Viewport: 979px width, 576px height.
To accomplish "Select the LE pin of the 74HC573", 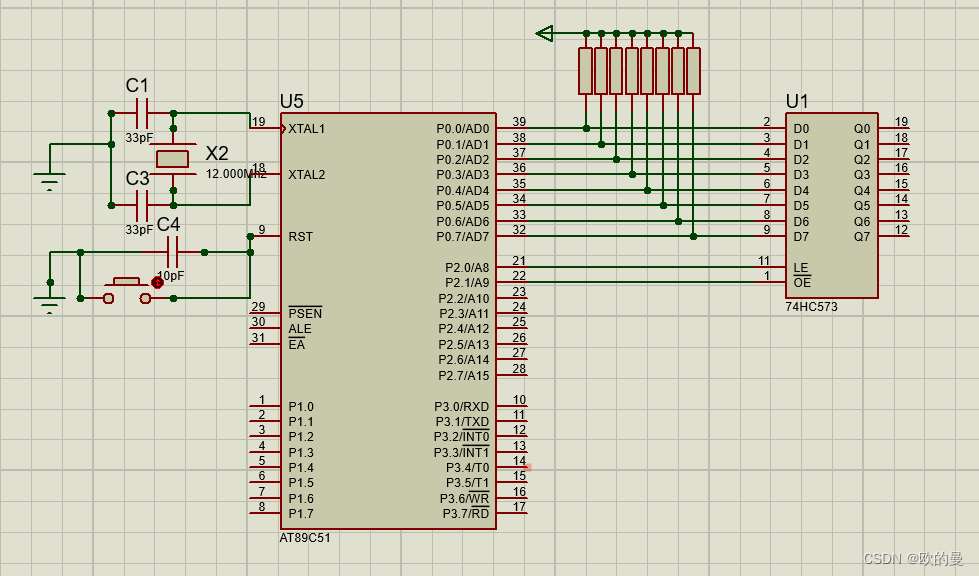I will [x=799, y=264].
